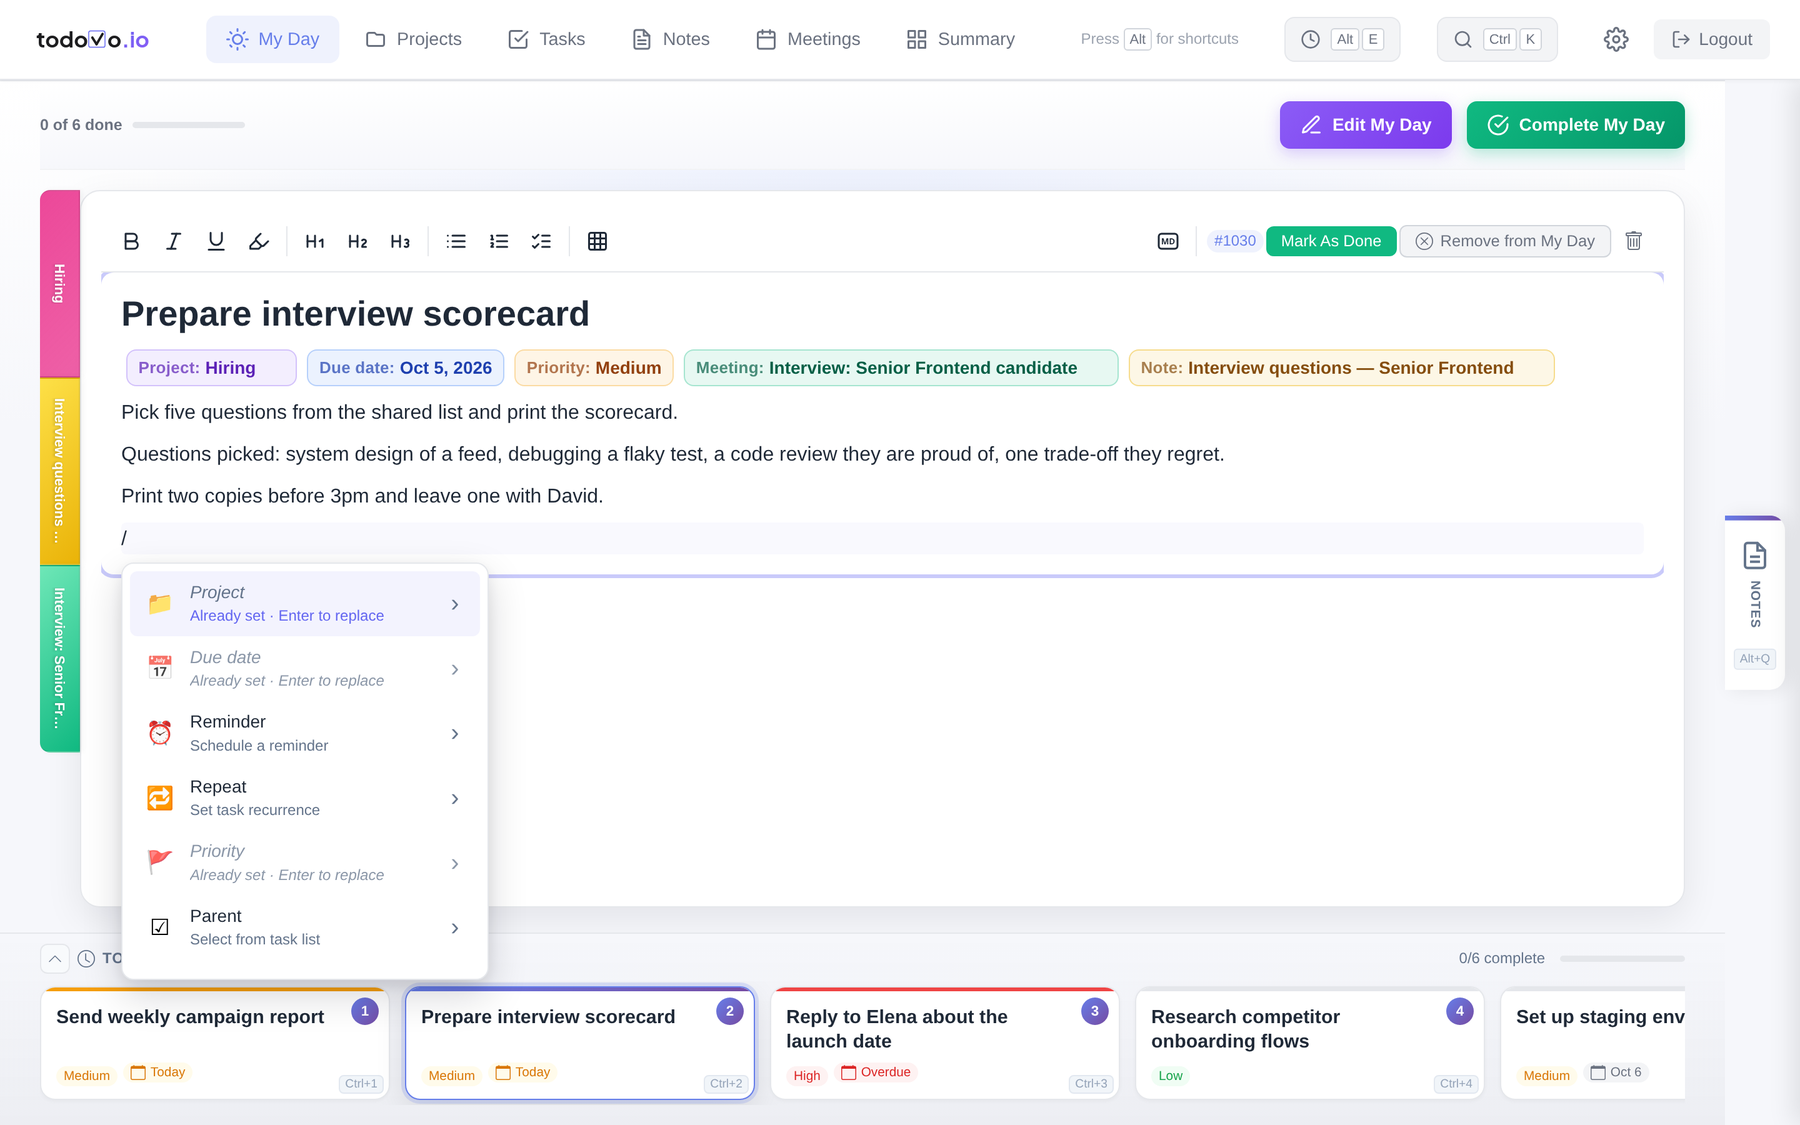Screen dimensions: 1800x1125
Task: Expand Due date slash-menu option
Action: 305,669
